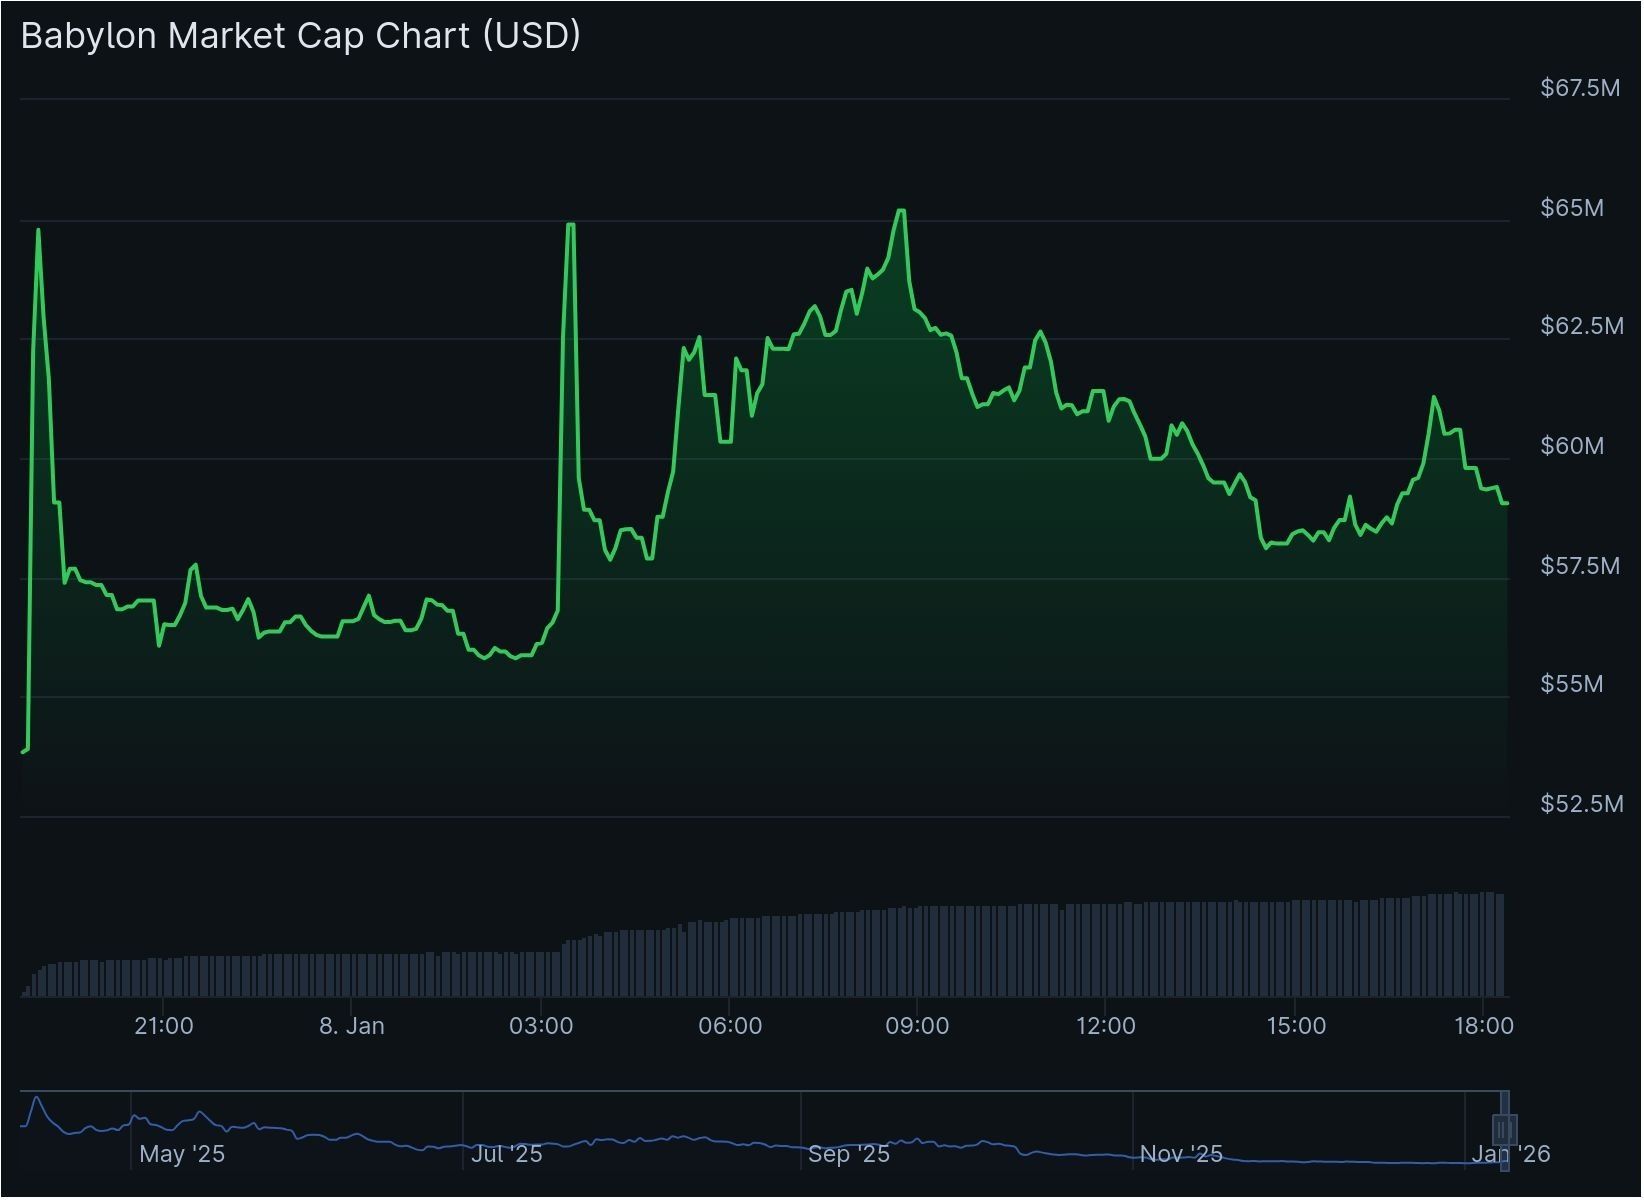Click the 09:00 time axis label
Screen dimensions: 1644x1200
coord(917,1026)
